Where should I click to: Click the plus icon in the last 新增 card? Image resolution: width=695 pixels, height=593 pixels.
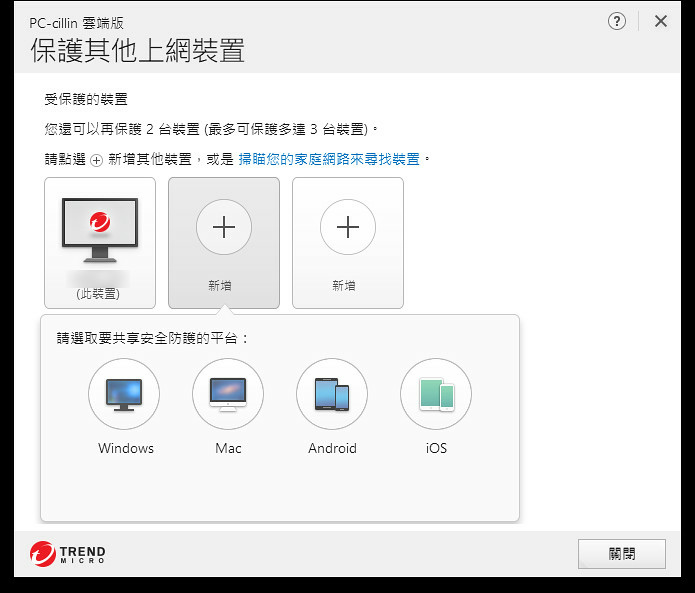348,227
